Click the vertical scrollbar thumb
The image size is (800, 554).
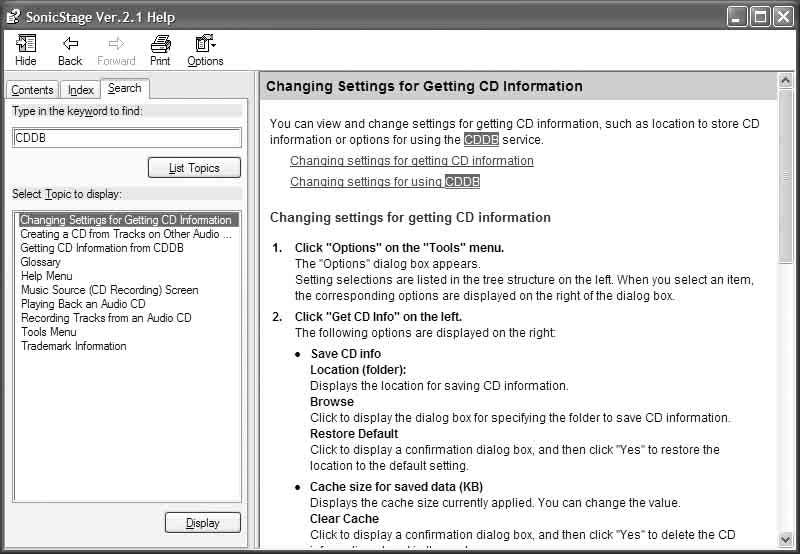pyautogui.click(x=785, y=176)
